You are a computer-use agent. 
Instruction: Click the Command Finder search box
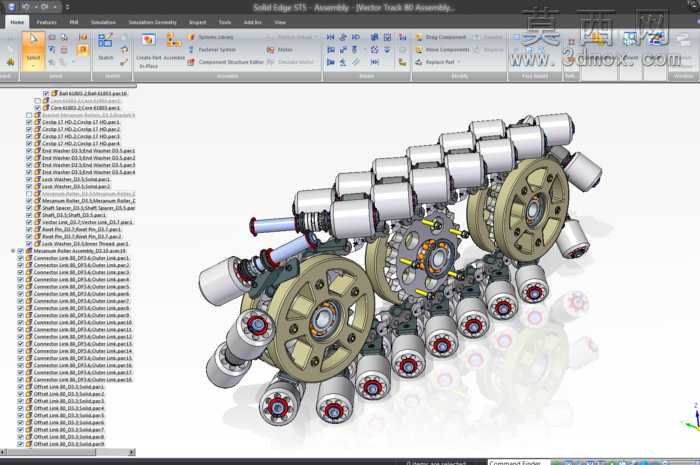(x=518, y=462)
